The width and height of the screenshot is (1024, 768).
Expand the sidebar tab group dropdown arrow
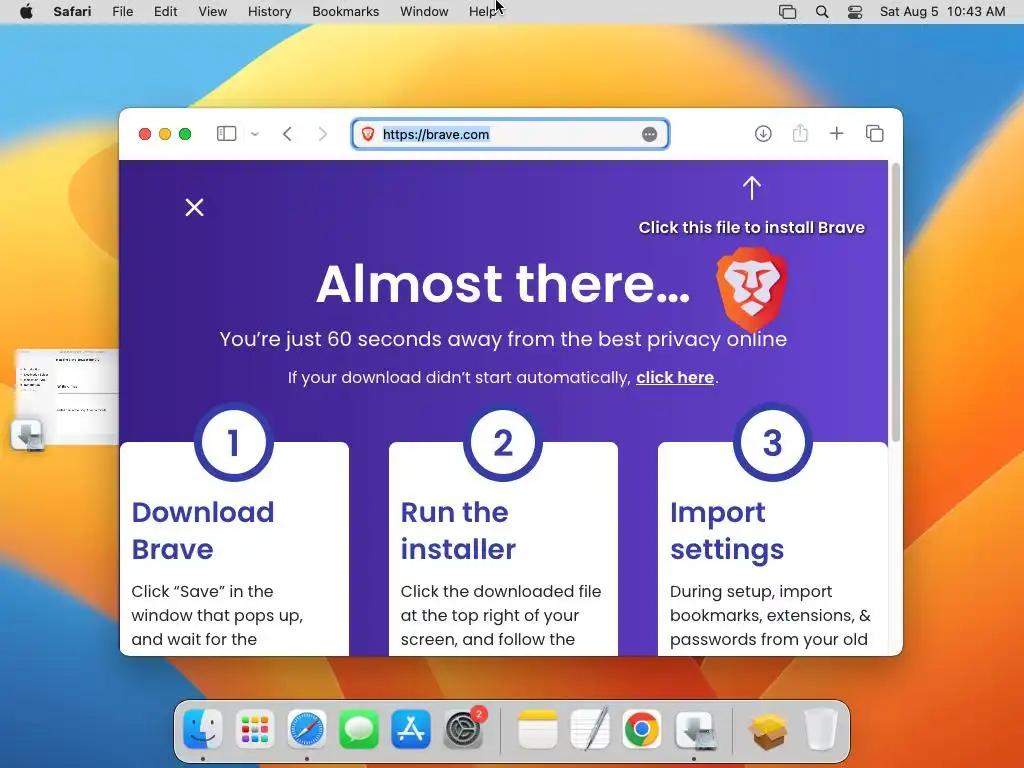(255, 134)
